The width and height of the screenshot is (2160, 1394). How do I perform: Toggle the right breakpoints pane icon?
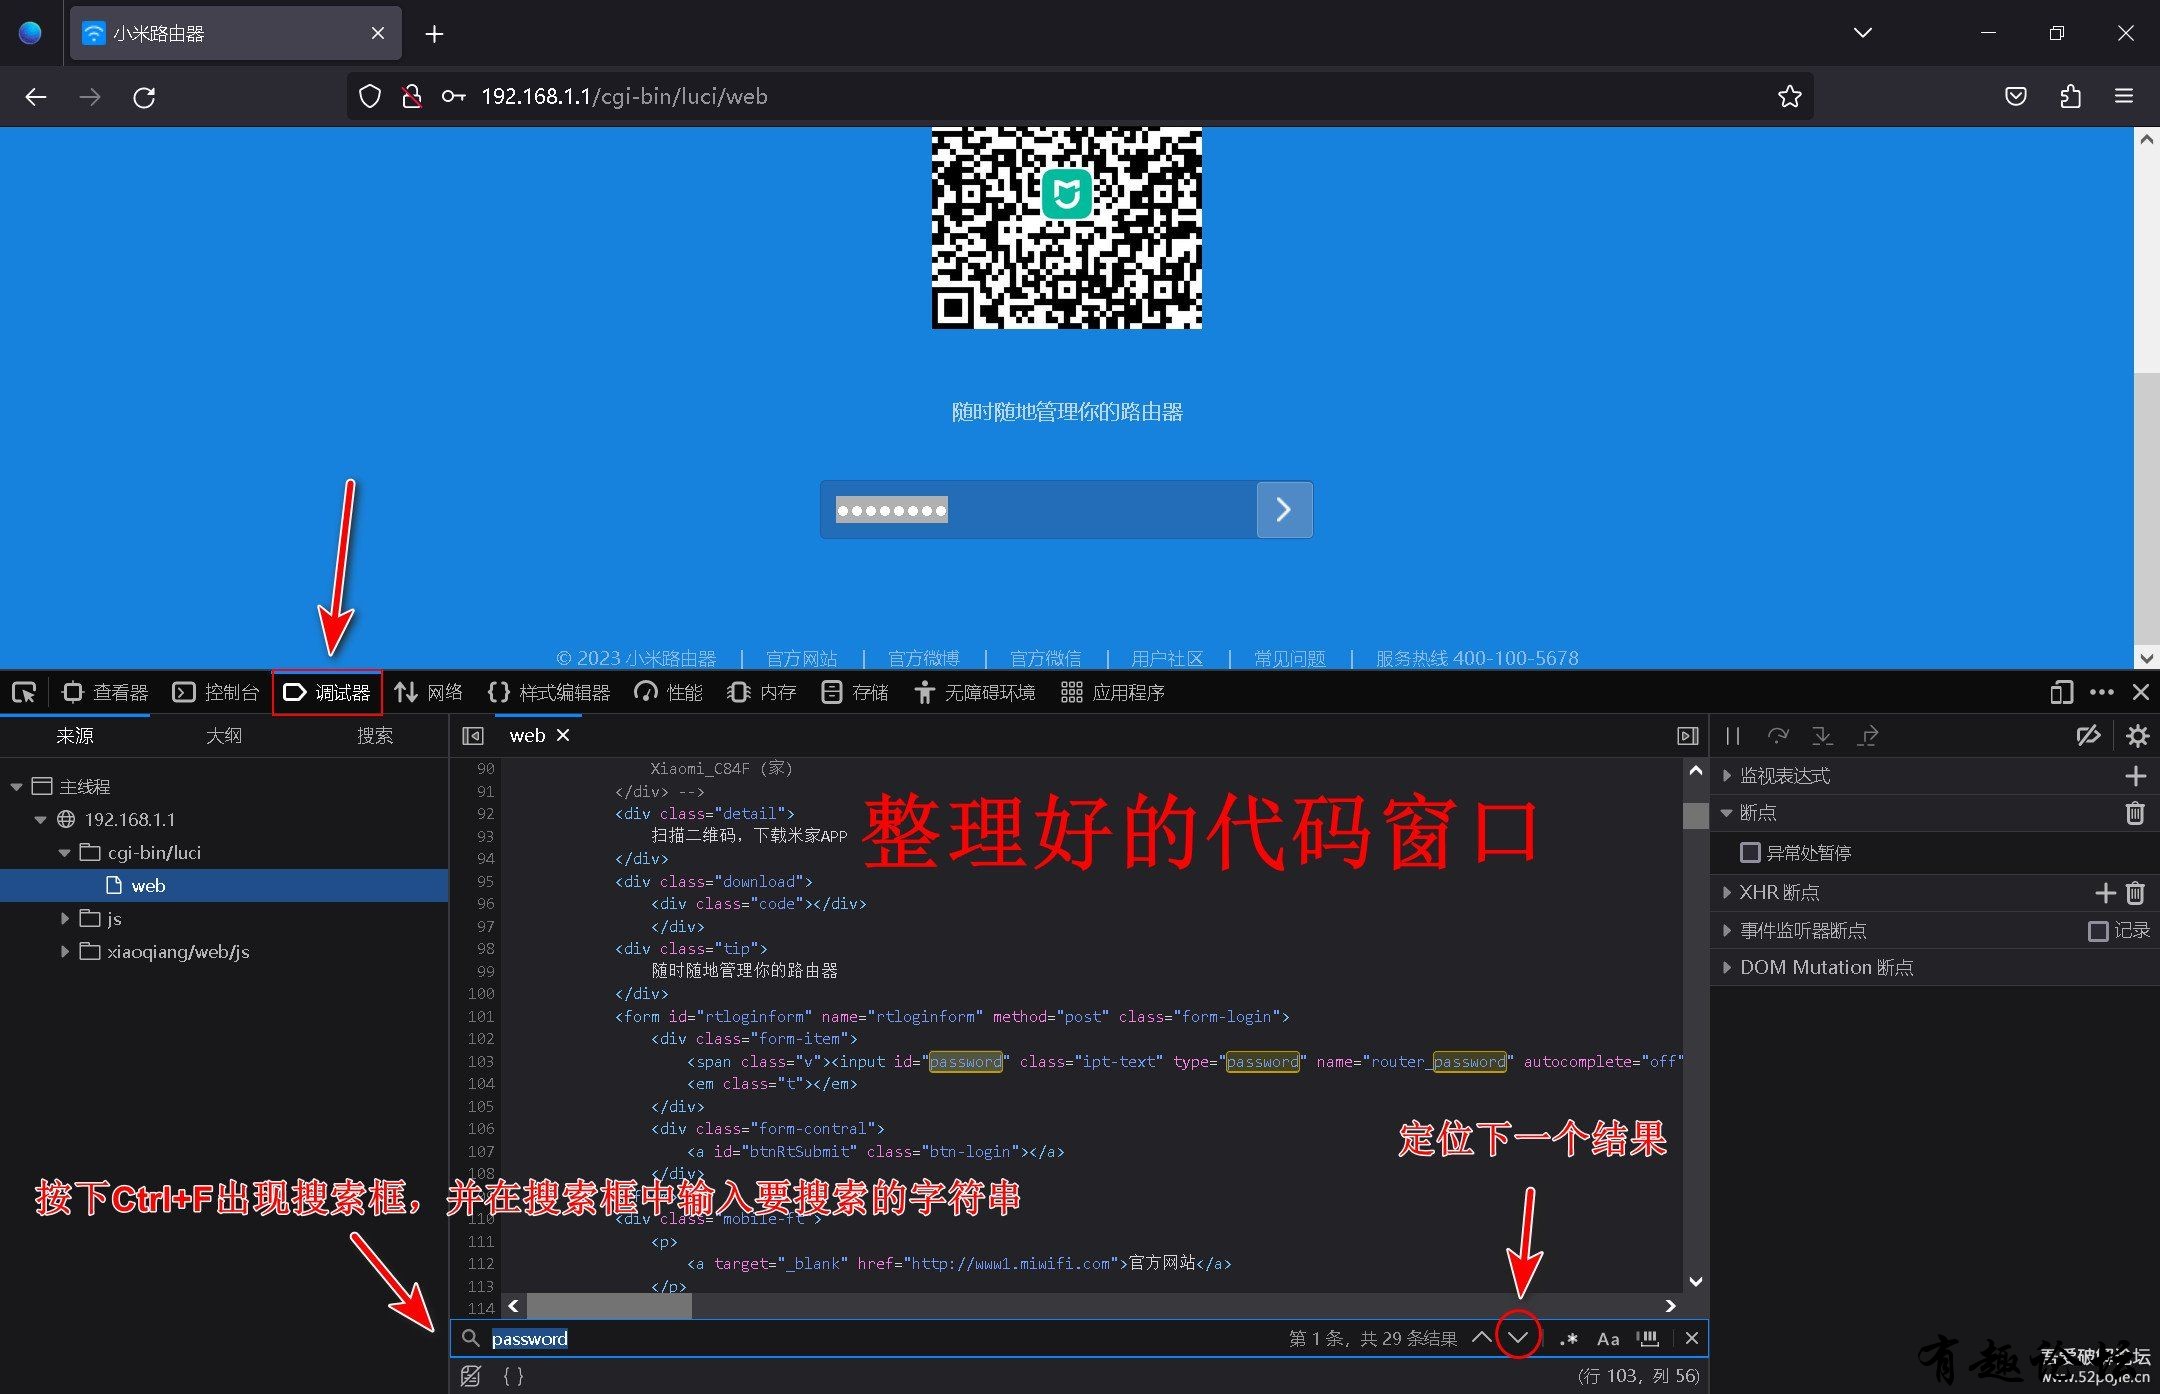tap(1688, 736)
